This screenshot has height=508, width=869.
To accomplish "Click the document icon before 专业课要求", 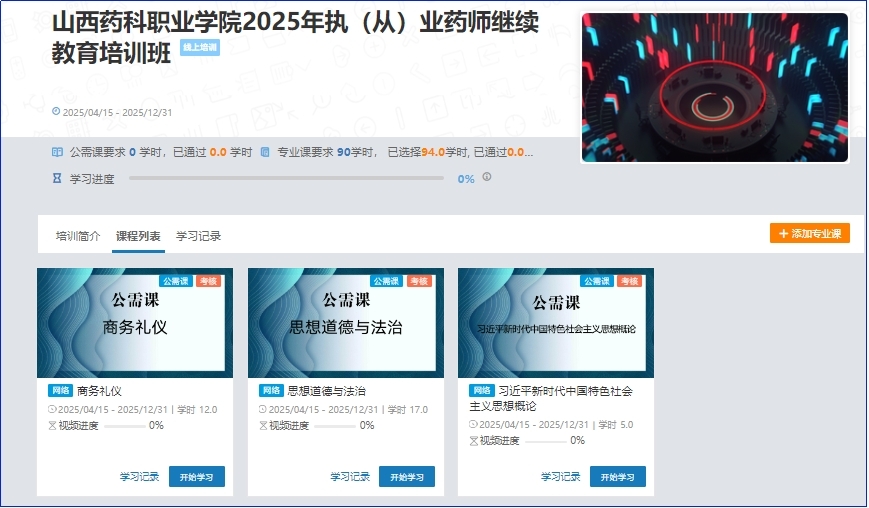I will (265, 152).
